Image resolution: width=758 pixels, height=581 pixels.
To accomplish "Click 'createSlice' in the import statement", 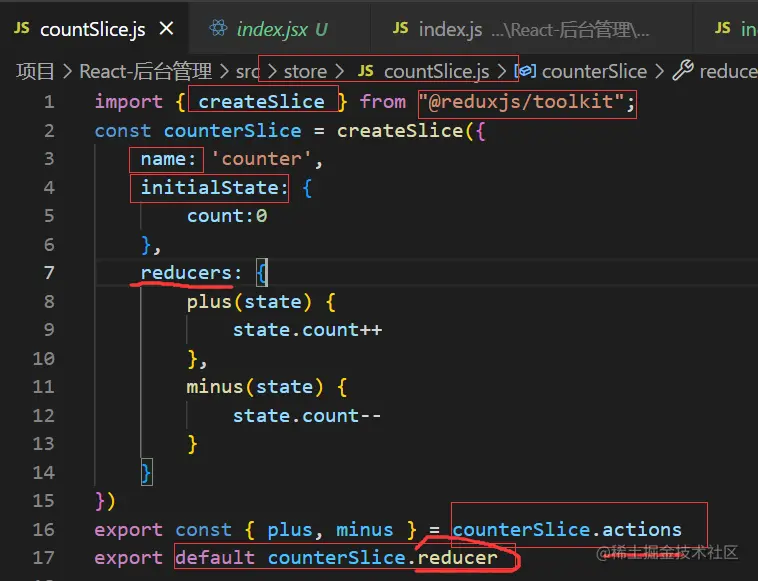I will [261, 102].
